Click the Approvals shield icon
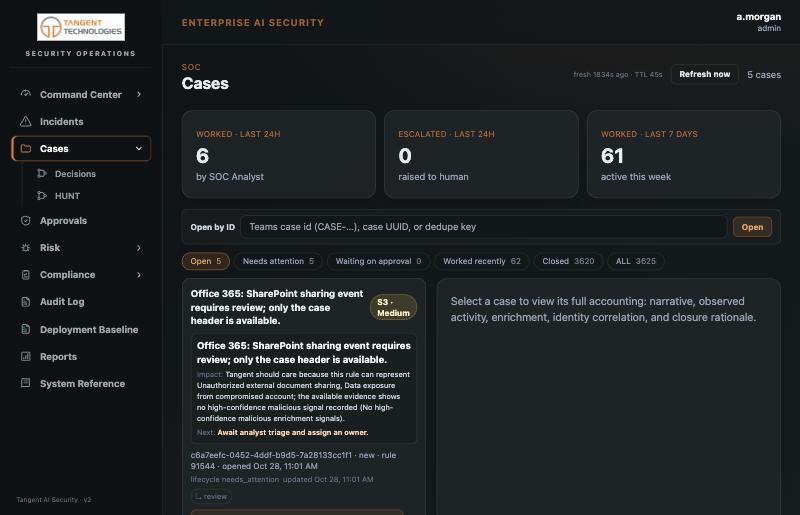 [26, 220]
